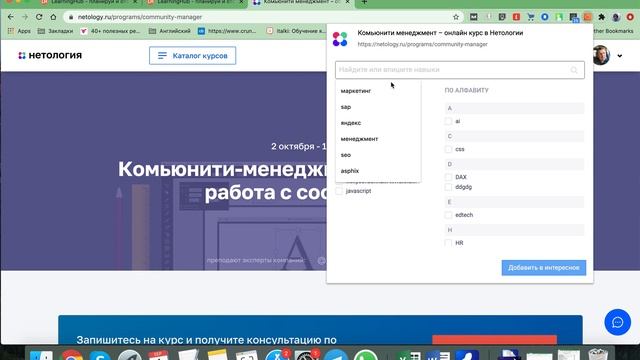The width and height of the screenshot is (640, 360).
Task: Open the Закладки bookmarks folder
Action: click(56, 31)
